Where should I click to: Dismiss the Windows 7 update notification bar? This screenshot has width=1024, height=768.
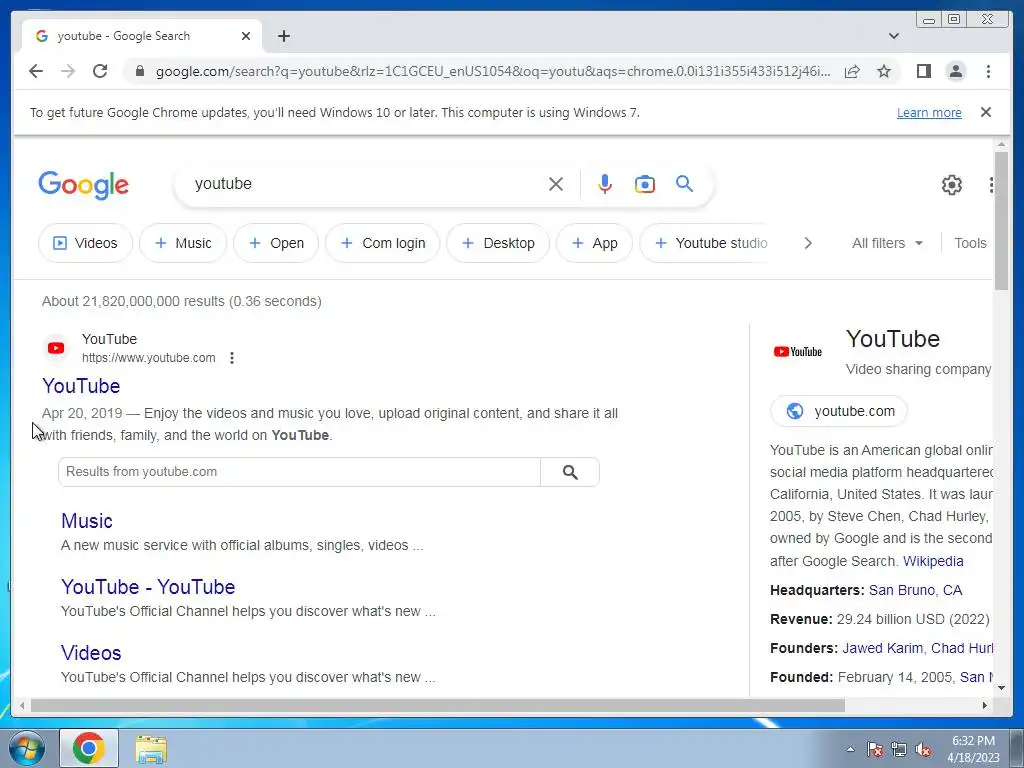(986, 112)
